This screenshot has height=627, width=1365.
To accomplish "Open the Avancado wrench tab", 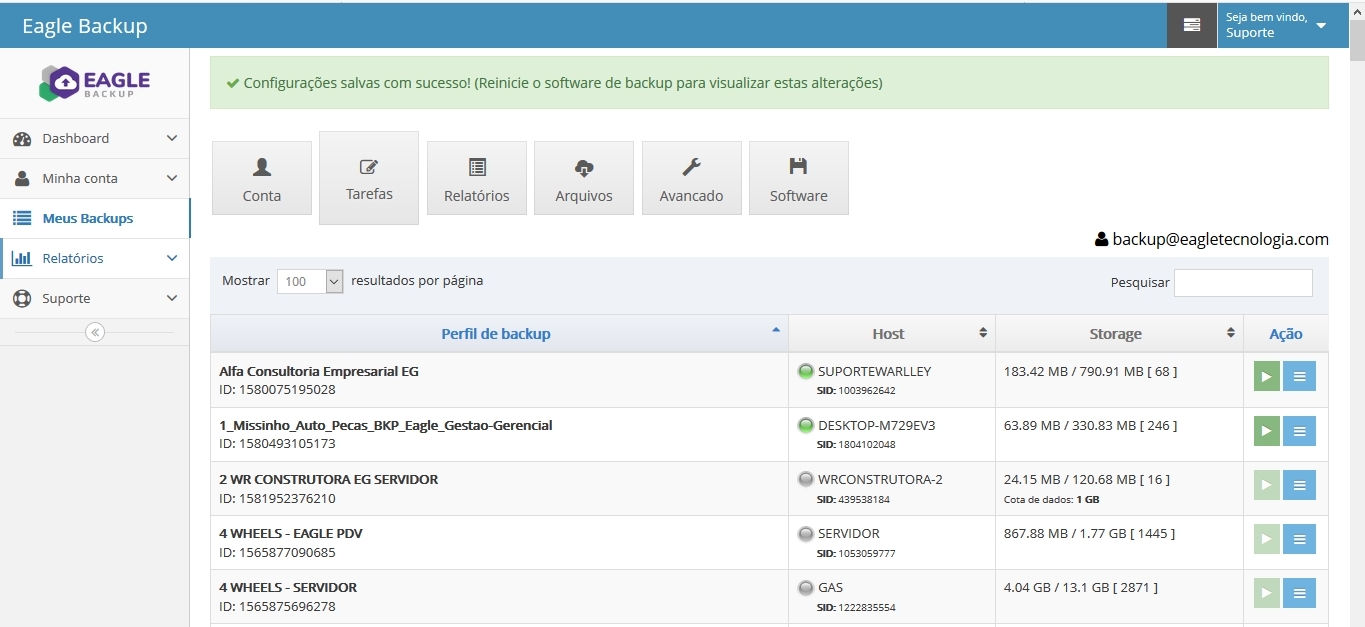I will [692, 178].
